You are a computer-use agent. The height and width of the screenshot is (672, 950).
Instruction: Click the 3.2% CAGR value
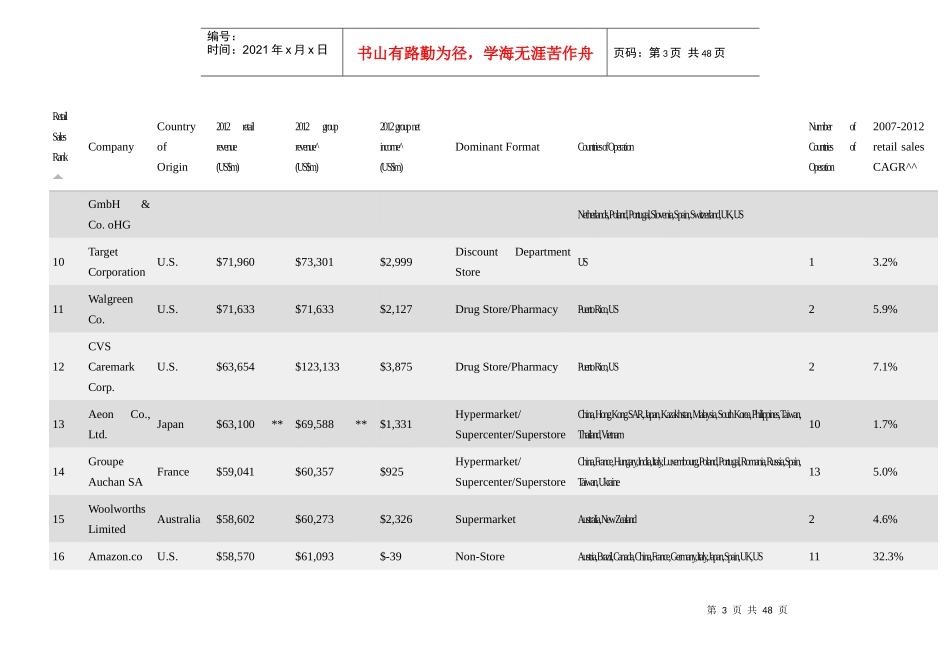(885, 262)
